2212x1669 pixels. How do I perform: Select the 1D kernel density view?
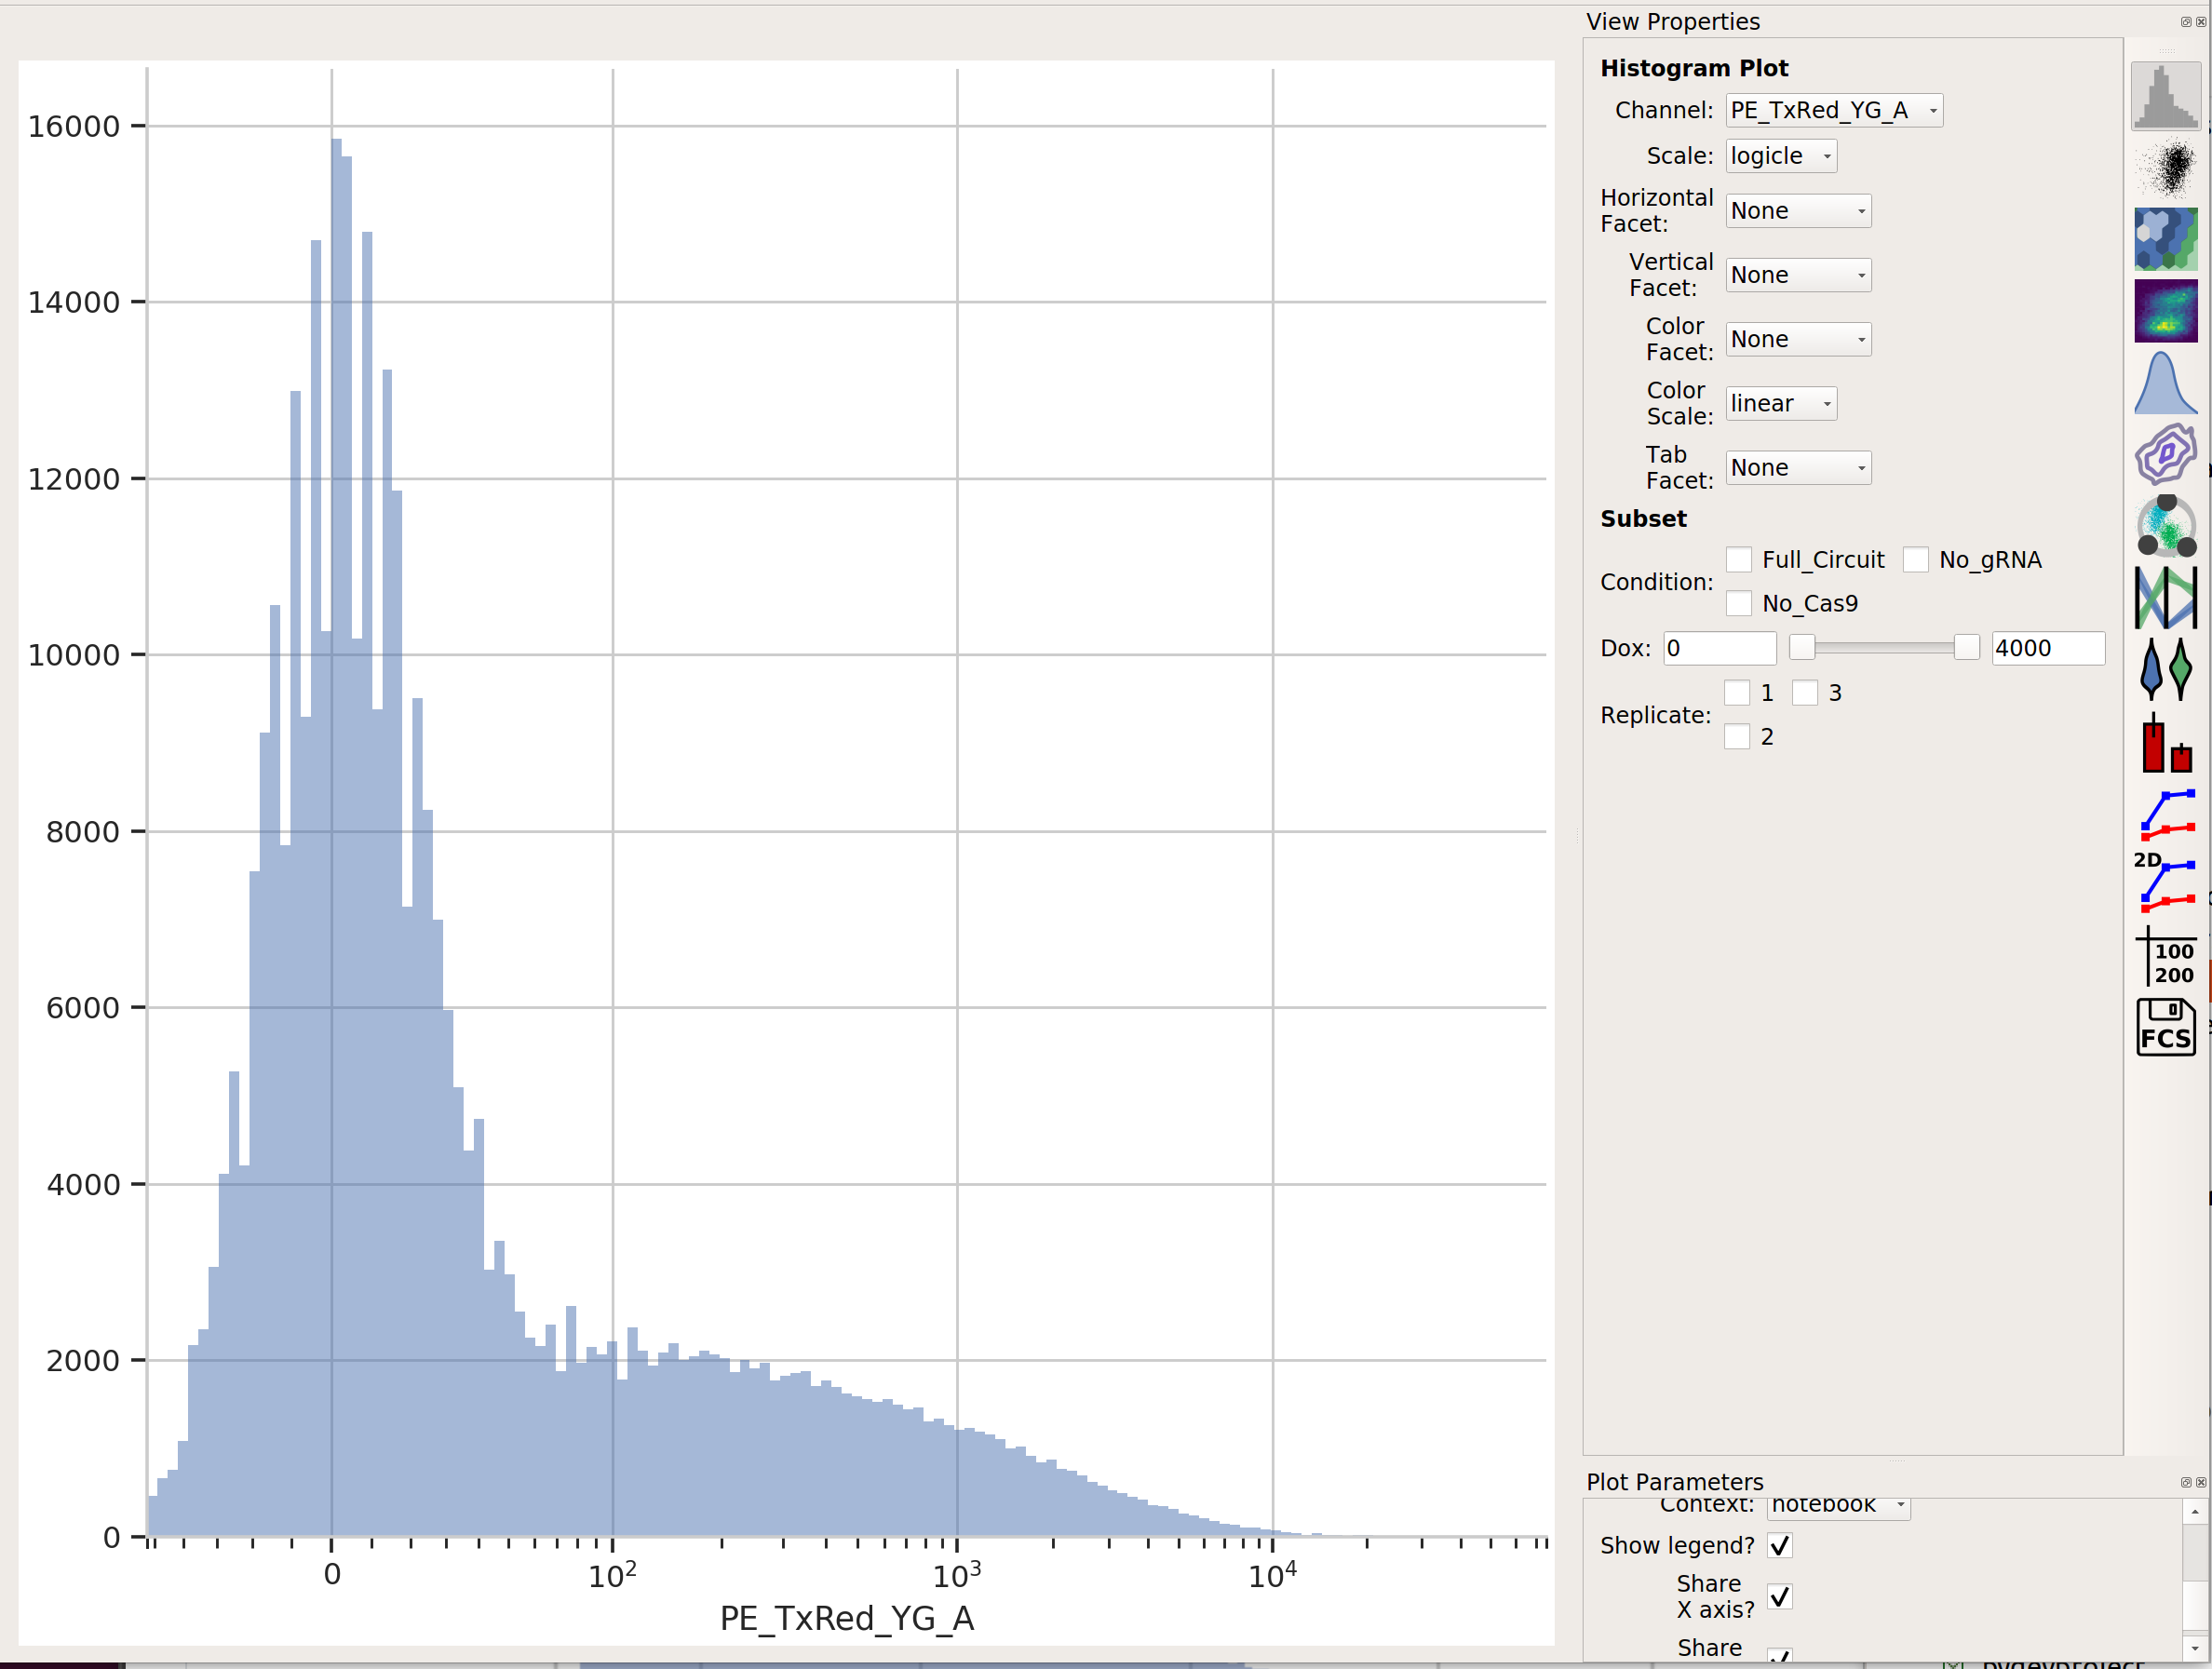tap(2165, 383)
